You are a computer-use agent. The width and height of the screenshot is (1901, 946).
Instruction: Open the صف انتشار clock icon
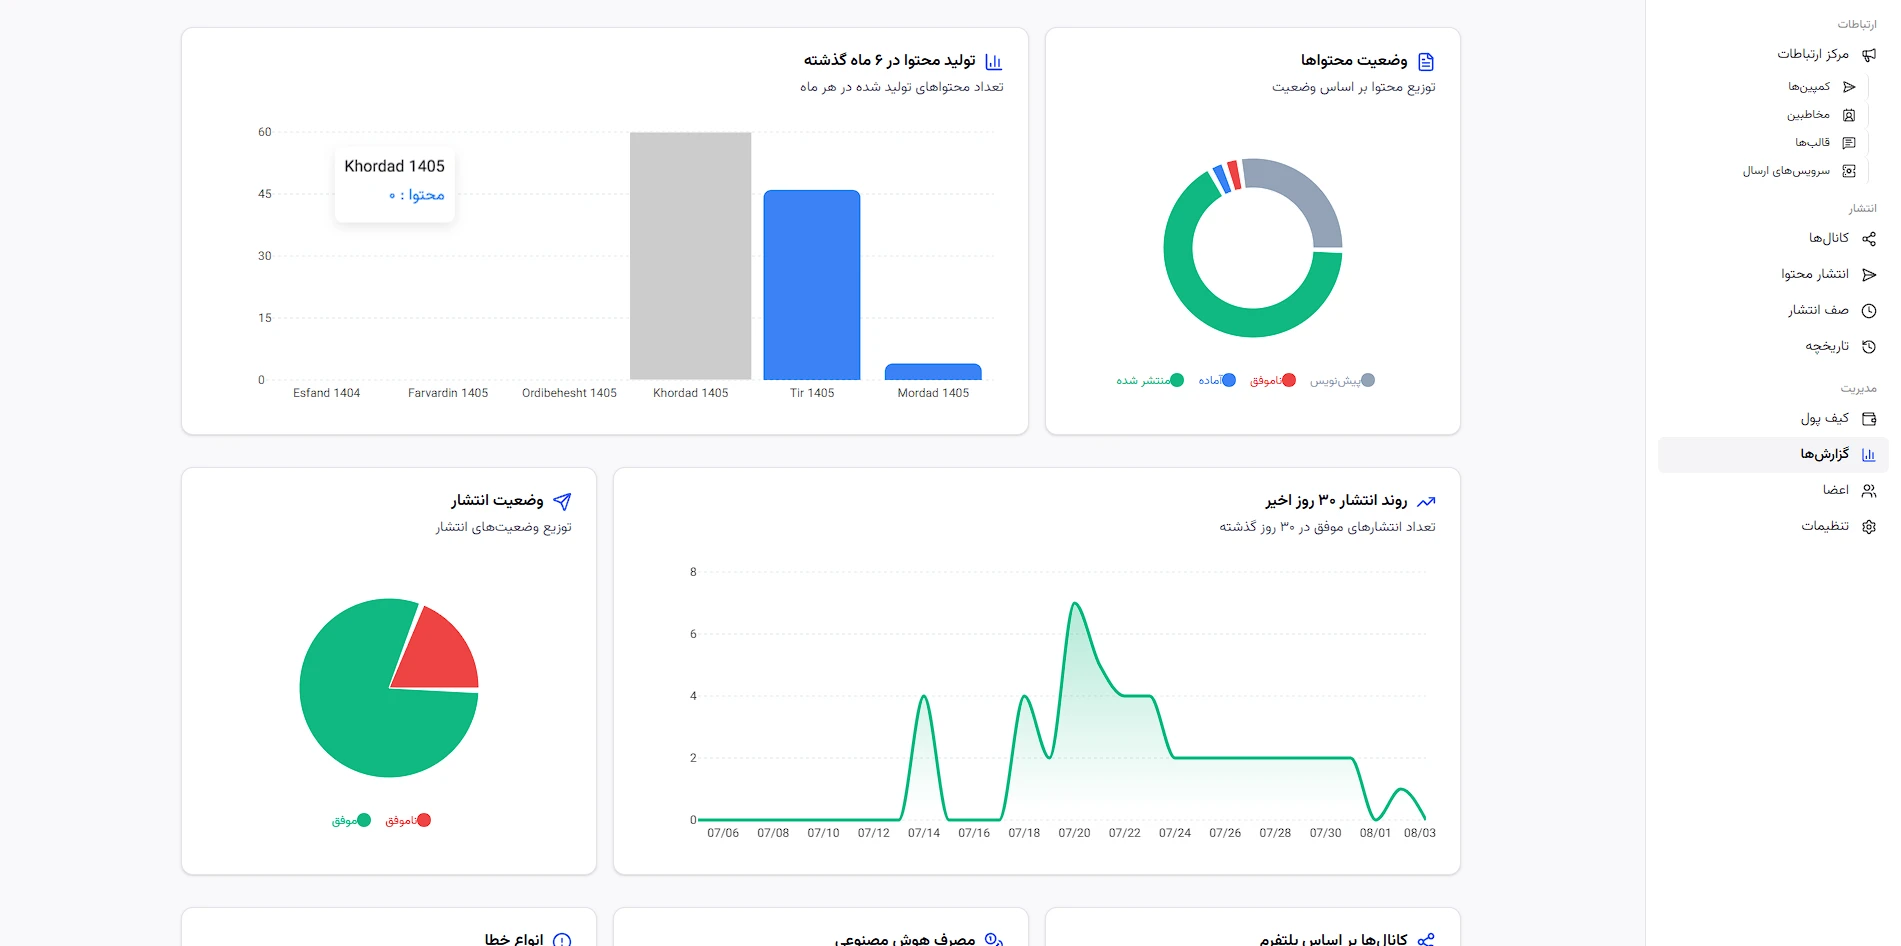click(1868, 311)
